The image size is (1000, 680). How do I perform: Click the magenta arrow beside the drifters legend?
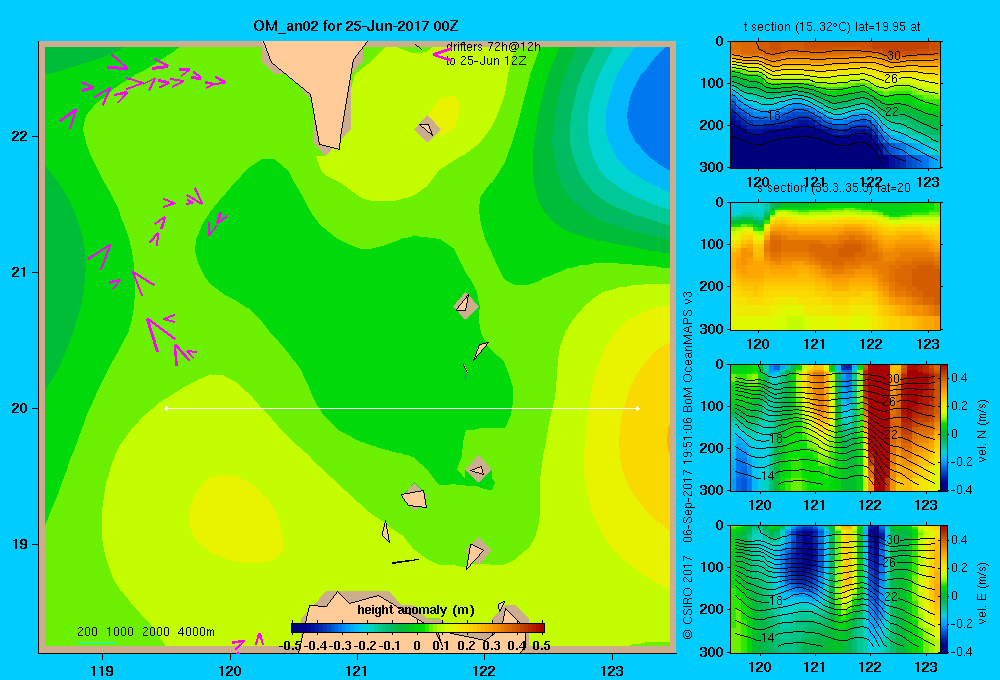pos(441,55)
